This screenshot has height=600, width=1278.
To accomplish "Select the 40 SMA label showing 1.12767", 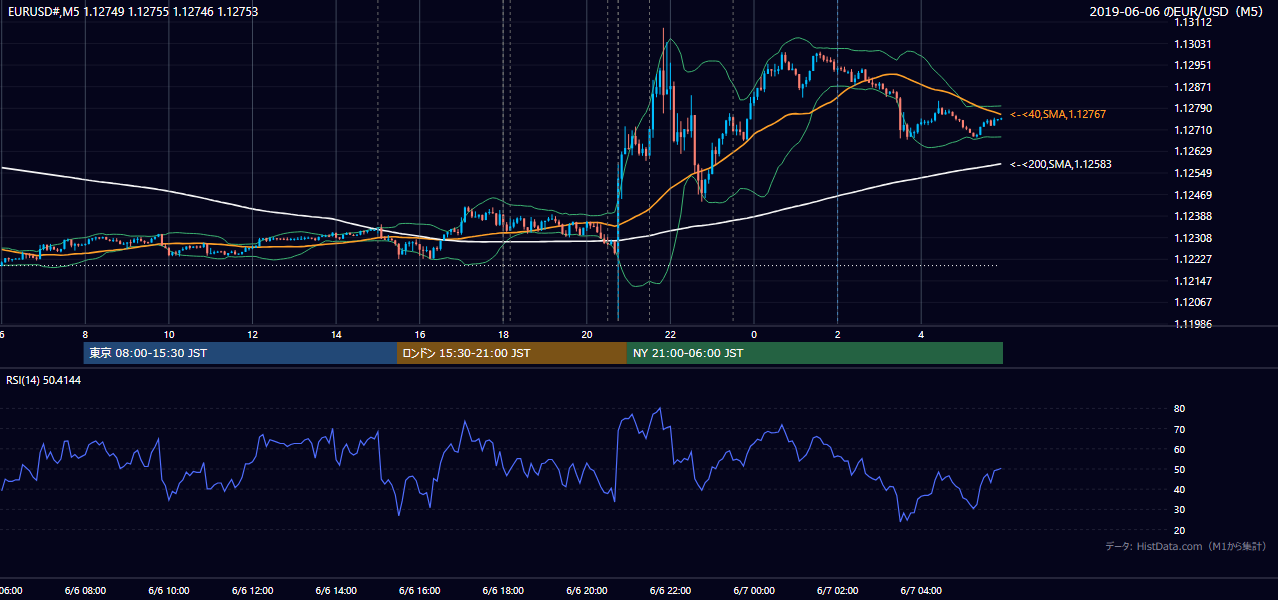I will 1058,115.
